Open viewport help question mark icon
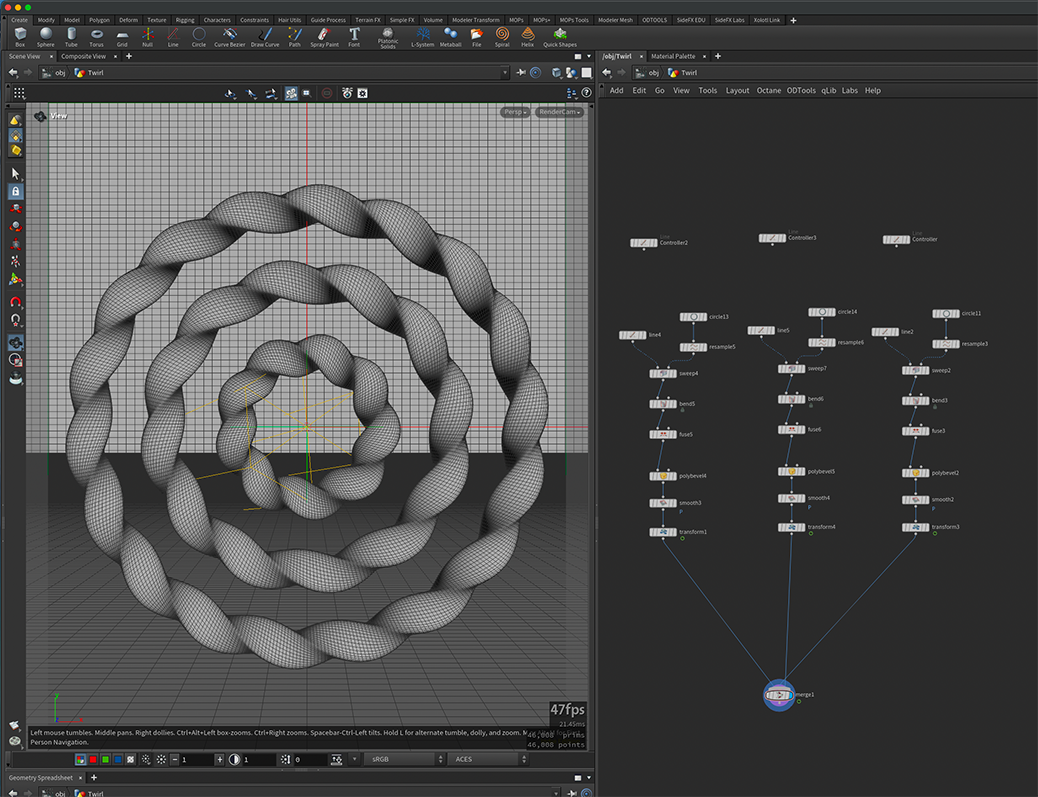The height and width of the screenshot is (797, 1038). pyautogui.click(x=586, y=93)
